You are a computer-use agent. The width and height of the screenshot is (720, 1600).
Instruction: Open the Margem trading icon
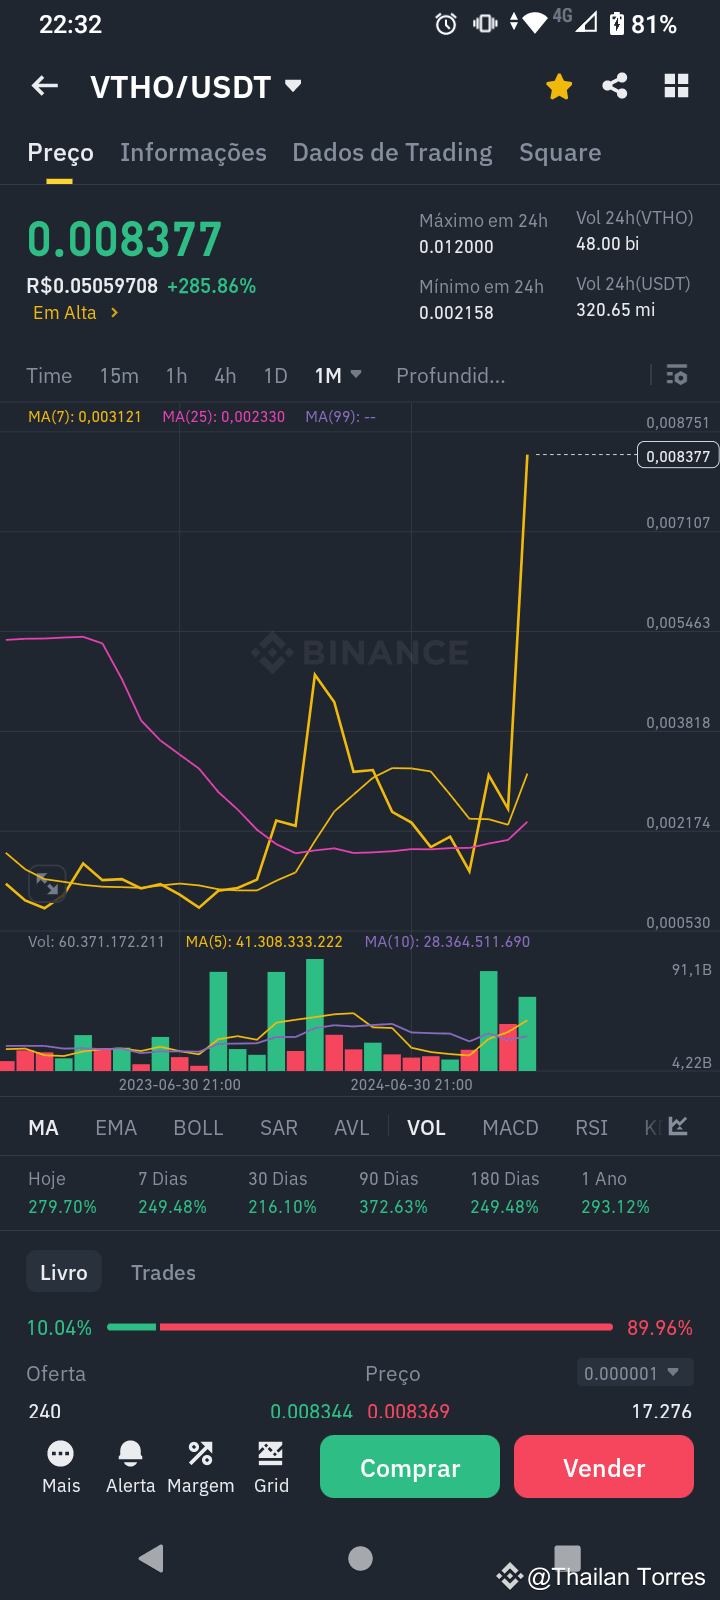click(x=200, y=1467)
